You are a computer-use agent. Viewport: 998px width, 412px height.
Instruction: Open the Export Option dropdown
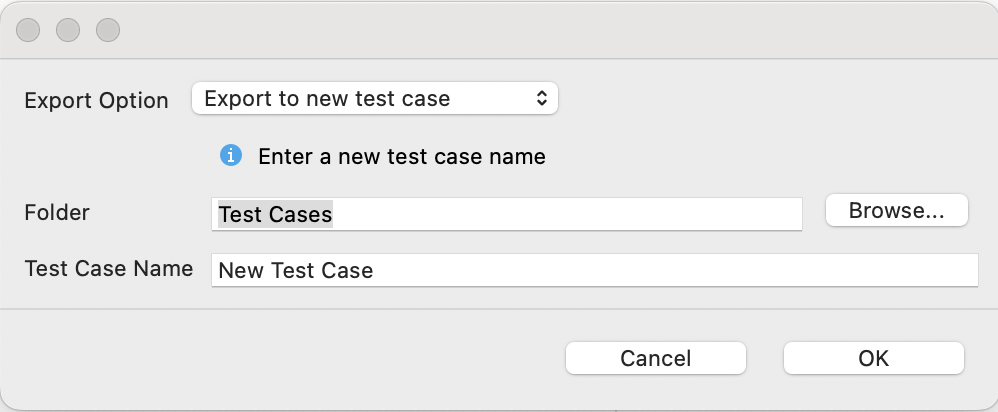click(374, 98)
